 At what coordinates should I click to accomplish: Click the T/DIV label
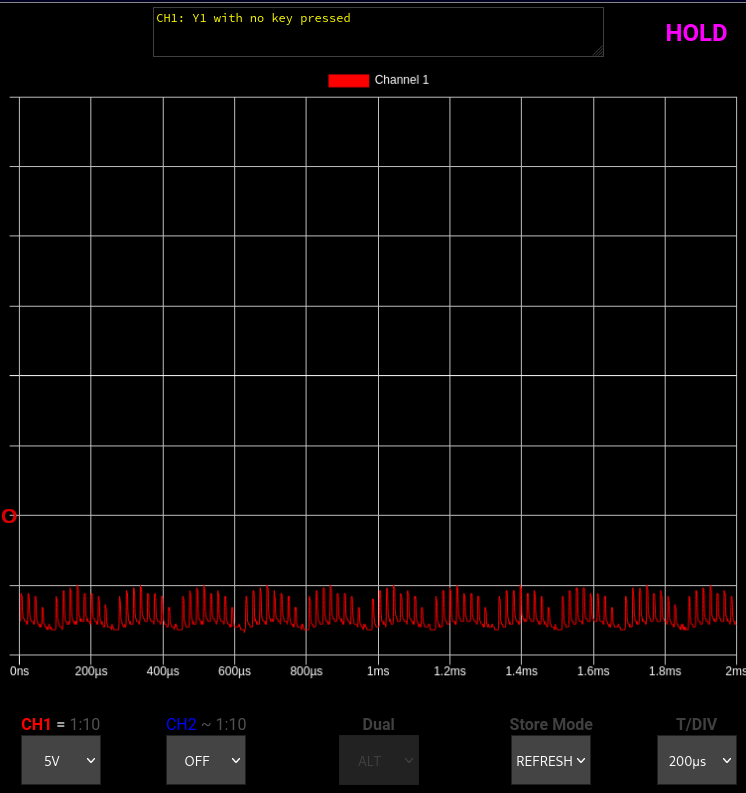[x=696, y=724]
